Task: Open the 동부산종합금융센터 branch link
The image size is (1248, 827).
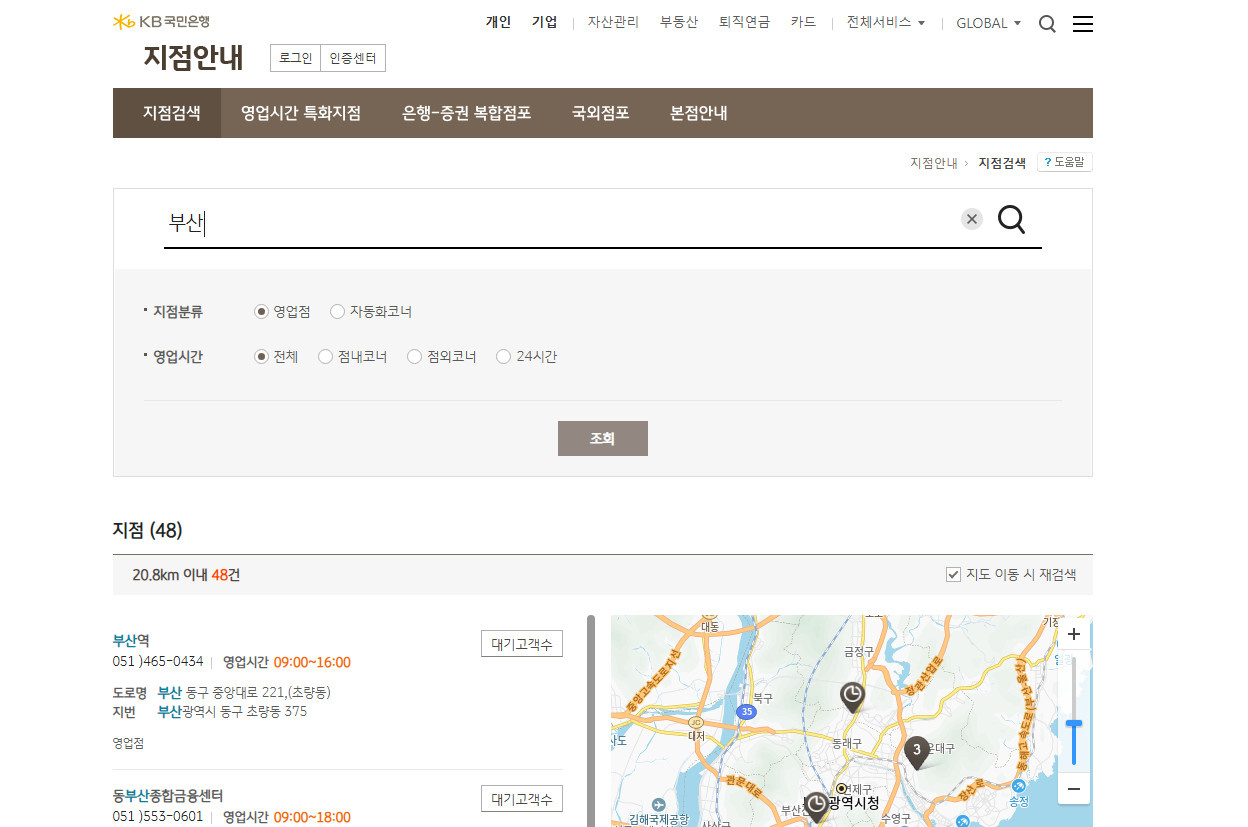Action: [x=168, y=796]
